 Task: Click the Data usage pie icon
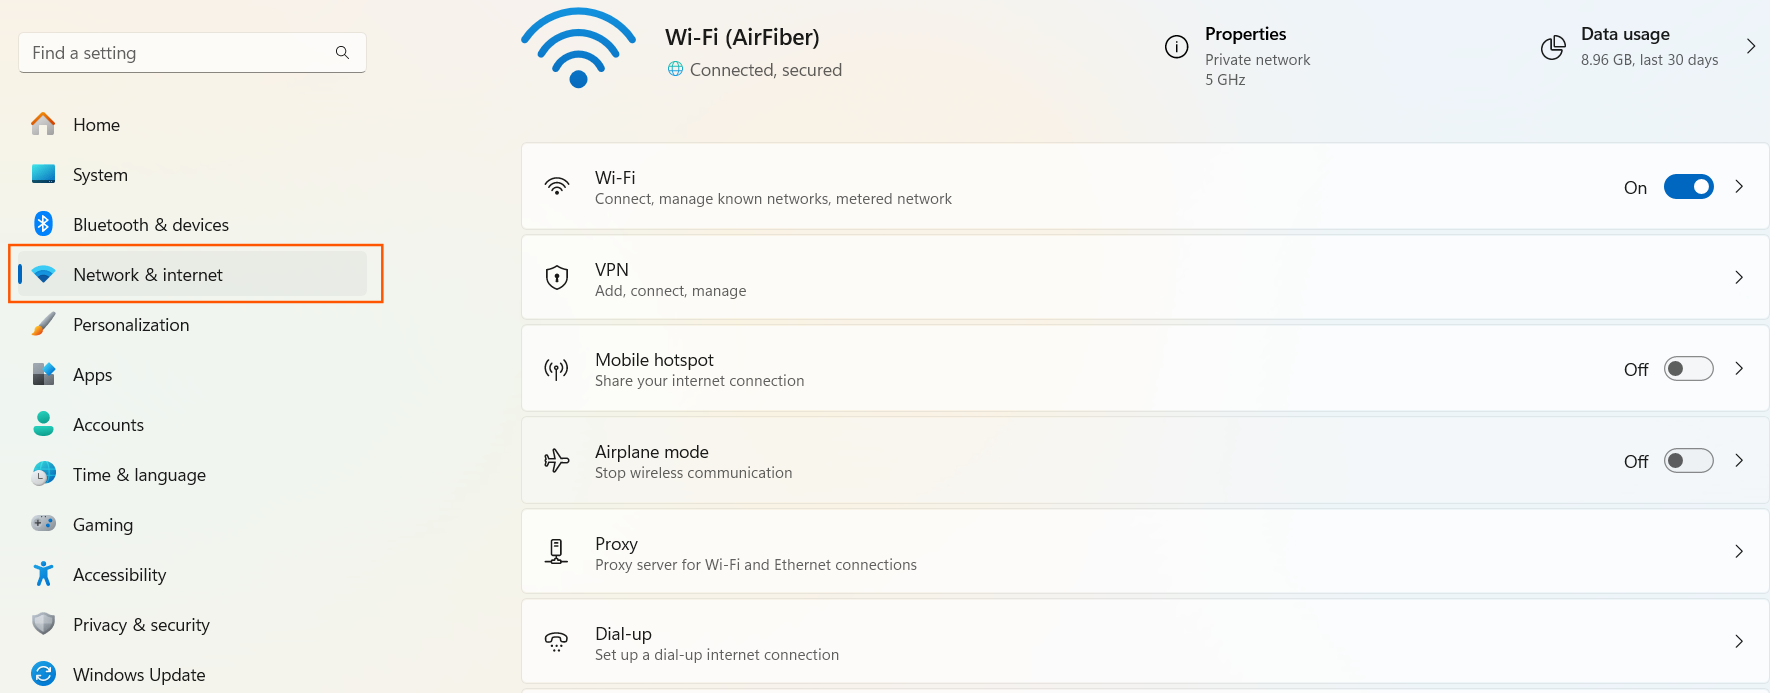tap(1553, 47)
